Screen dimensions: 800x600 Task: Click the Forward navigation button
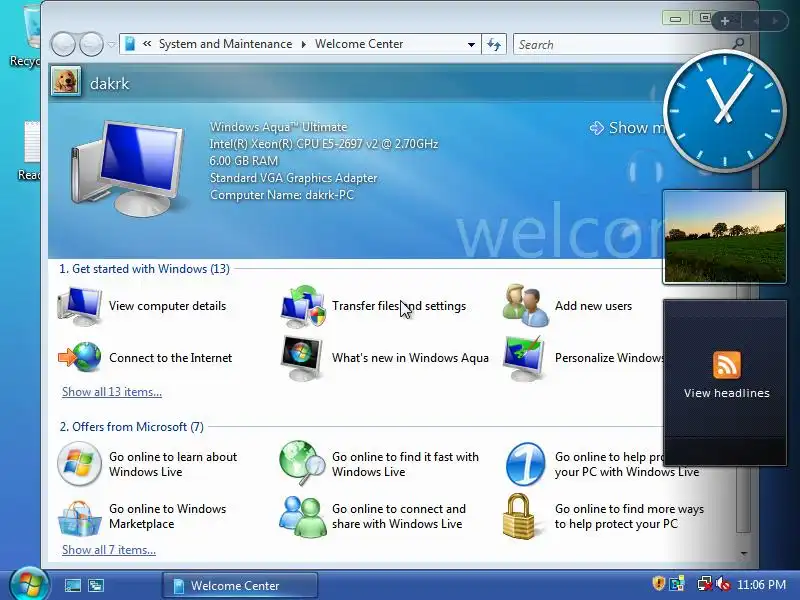coord(91,44)
